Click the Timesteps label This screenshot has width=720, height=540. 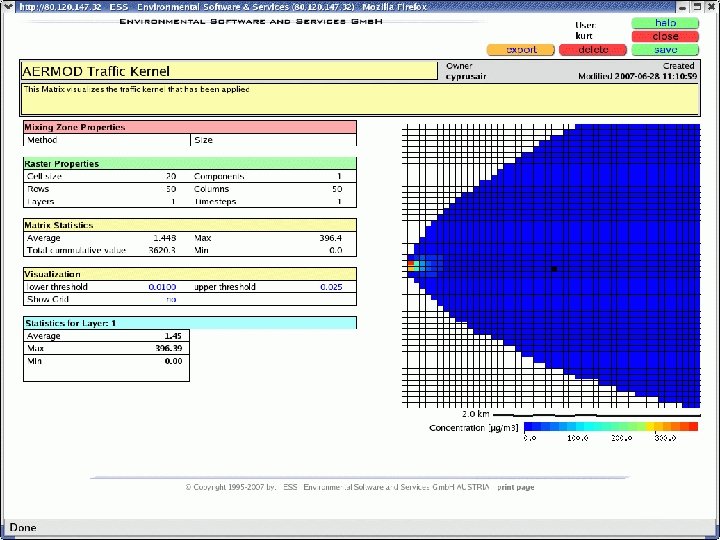pos(215,202)
